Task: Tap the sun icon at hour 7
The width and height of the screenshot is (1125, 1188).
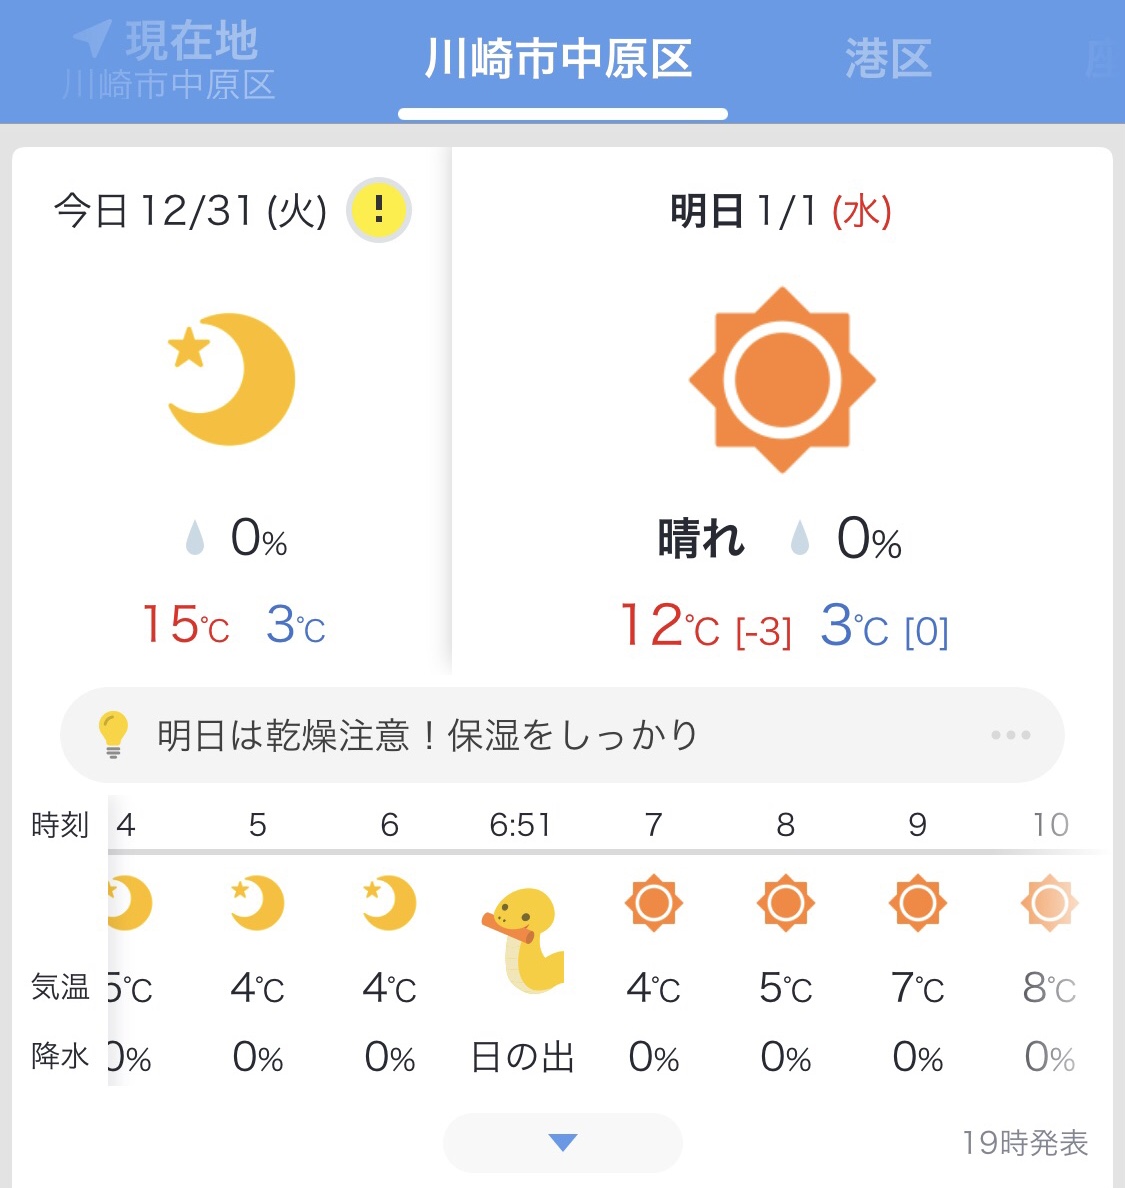Action: (654, 903)
